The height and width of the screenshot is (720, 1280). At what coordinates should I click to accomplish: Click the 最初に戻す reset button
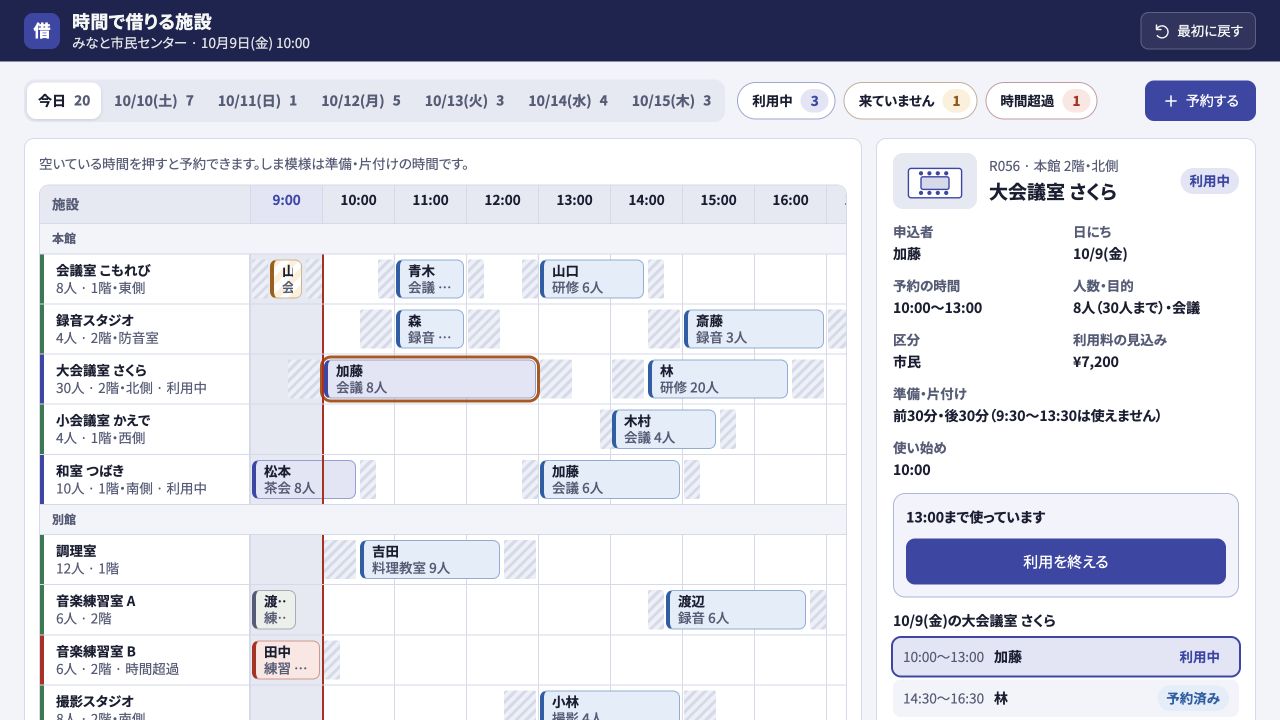point(1198,31)
